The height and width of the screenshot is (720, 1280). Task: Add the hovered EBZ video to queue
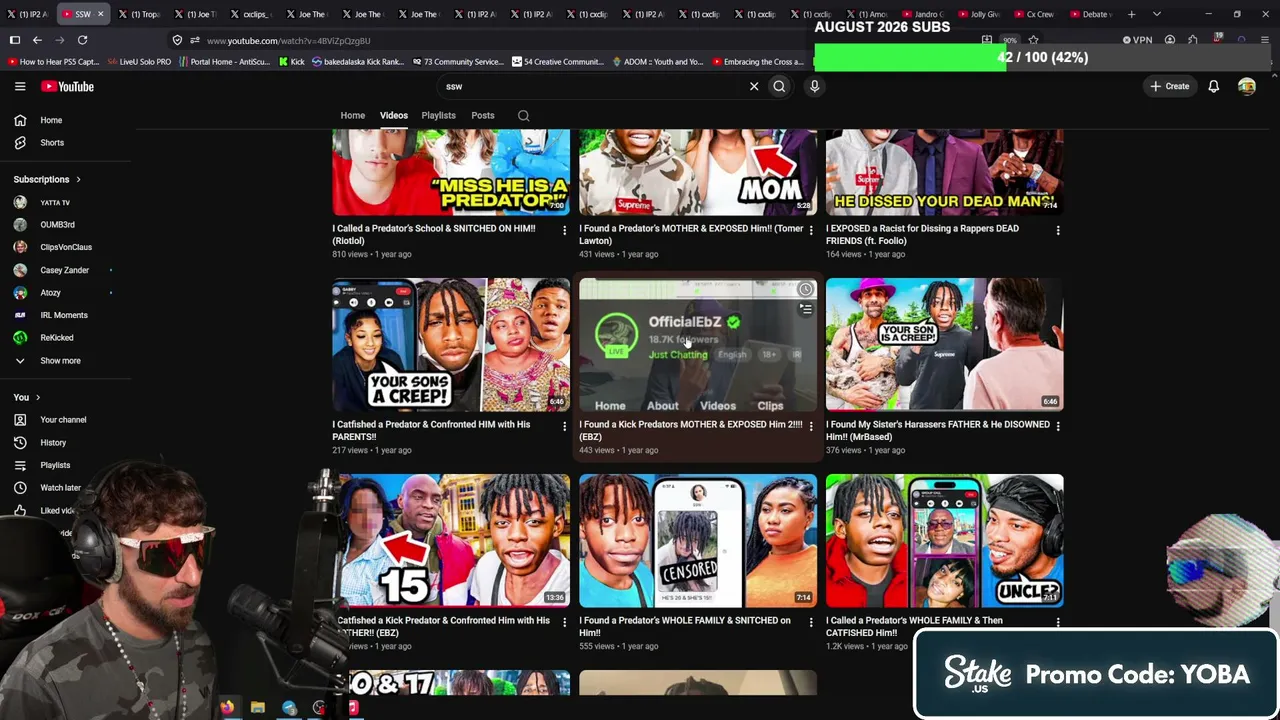(805, 309)
